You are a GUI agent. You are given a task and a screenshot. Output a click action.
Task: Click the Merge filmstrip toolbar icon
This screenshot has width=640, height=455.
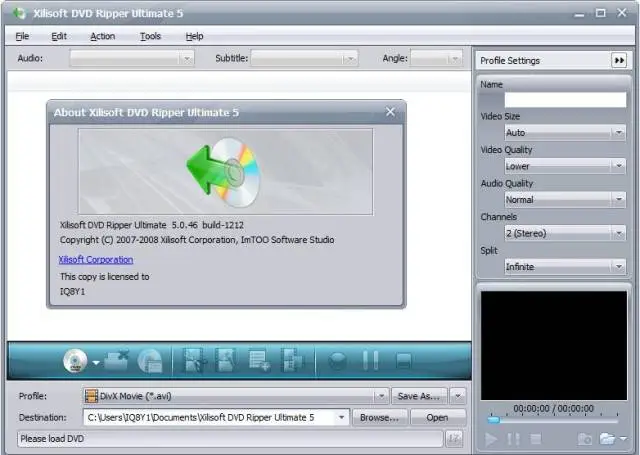(x=292, y=361)
